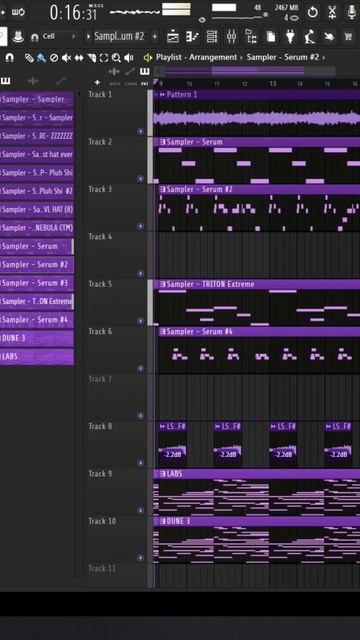Viewport: 360px width, 640px height.
Task: Open Sampler - Serum clip menu icon
Action: pyautogui.click(x=162, y=142)
